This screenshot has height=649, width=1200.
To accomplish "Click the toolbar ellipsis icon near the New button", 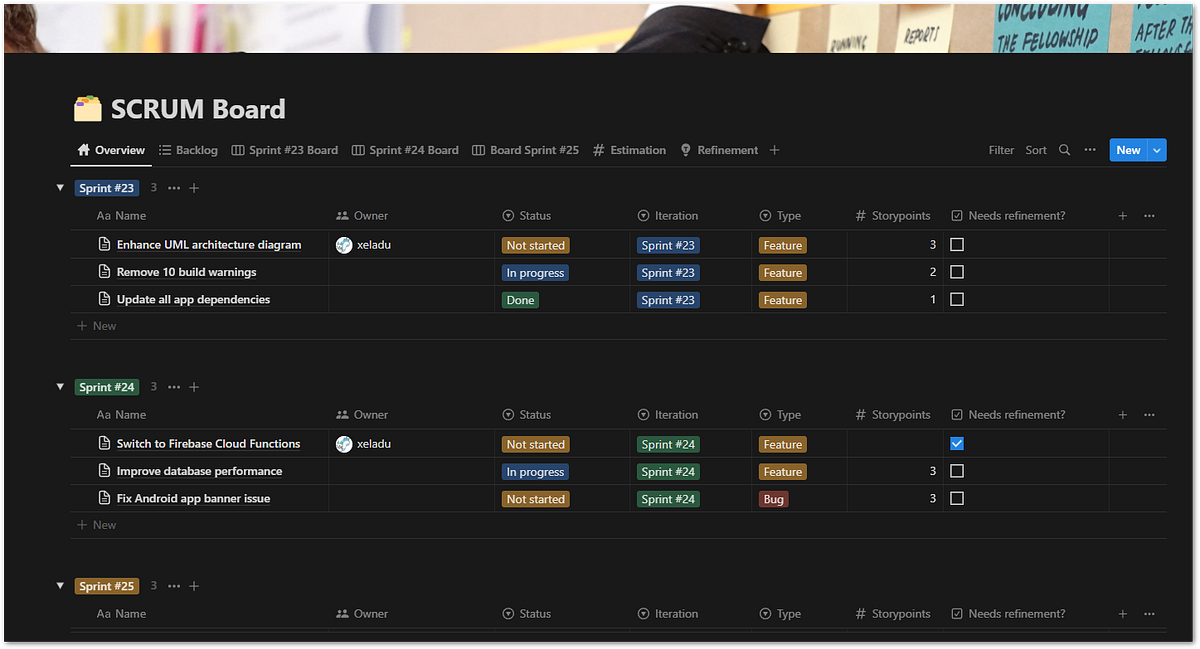I will coord(1089,149).
